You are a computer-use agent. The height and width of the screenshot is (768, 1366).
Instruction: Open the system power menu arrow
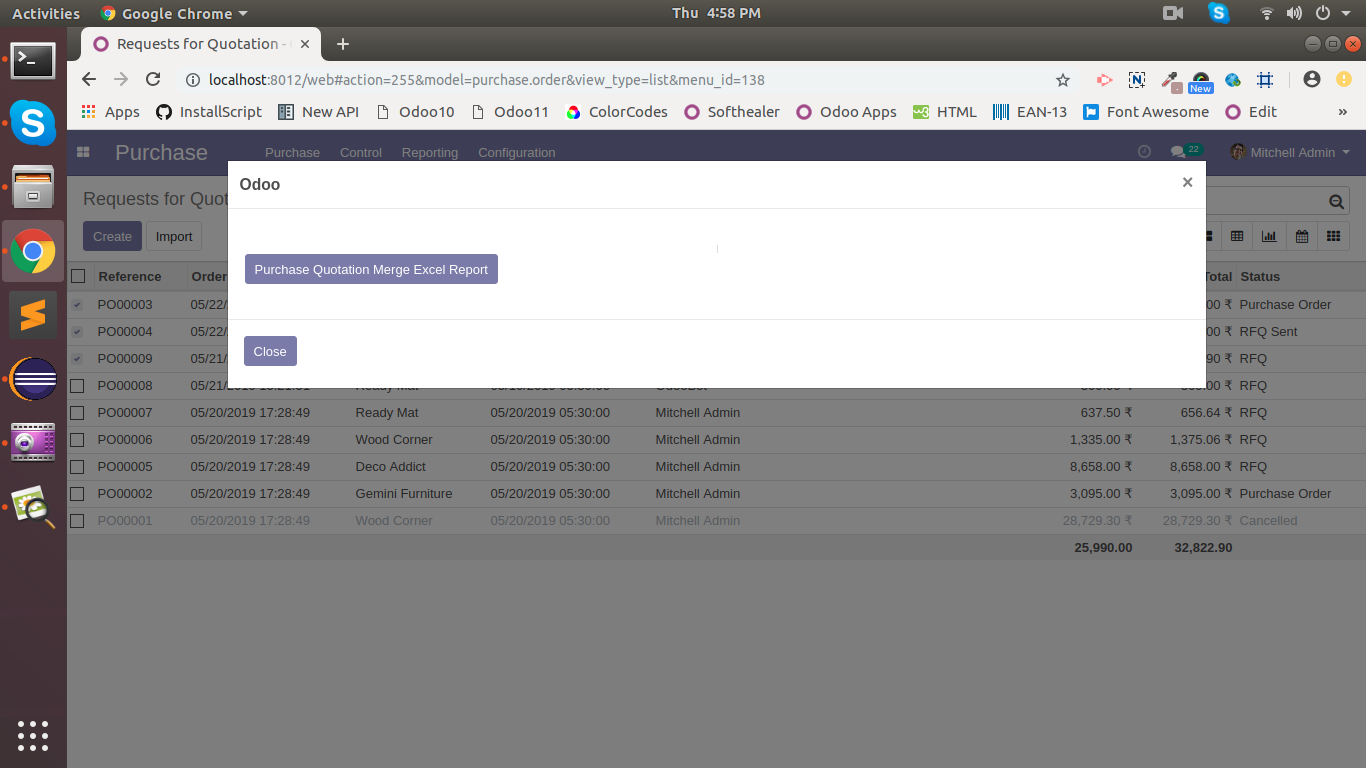1345,13
